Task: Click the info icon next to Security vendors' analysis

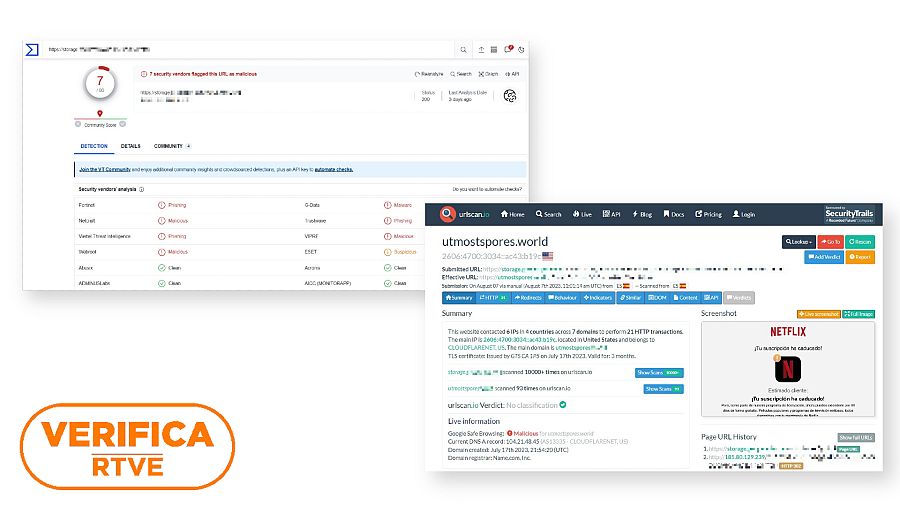Action: click(x=142, y=189)
